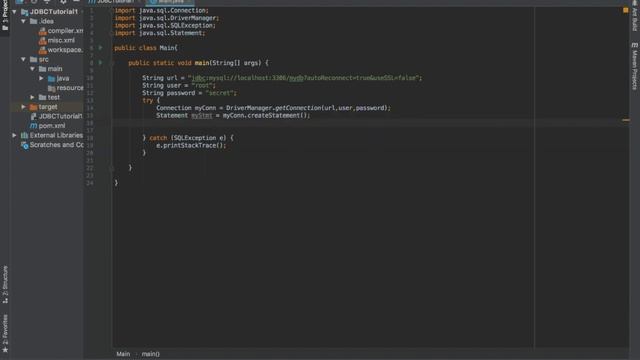Click the "secret" password string
This screenshot has width=640, height=360.
(220, 93)
